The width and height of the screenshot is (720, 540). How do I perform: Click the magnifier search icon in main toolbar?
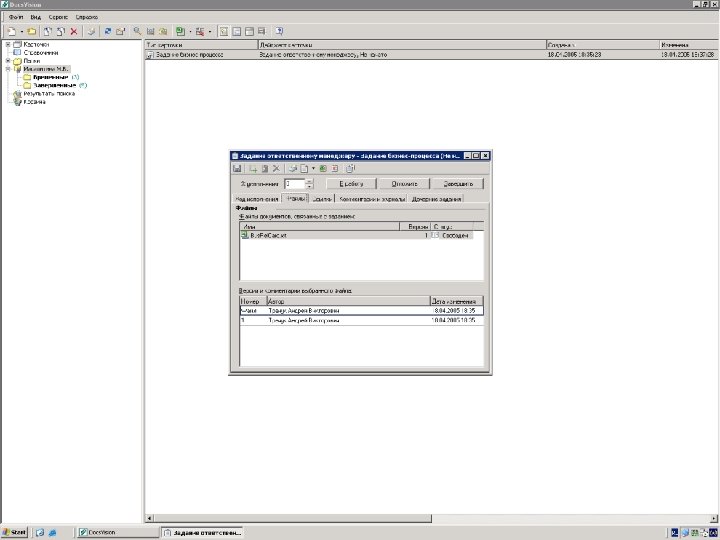pyautogui.click(x=137, y=31)
